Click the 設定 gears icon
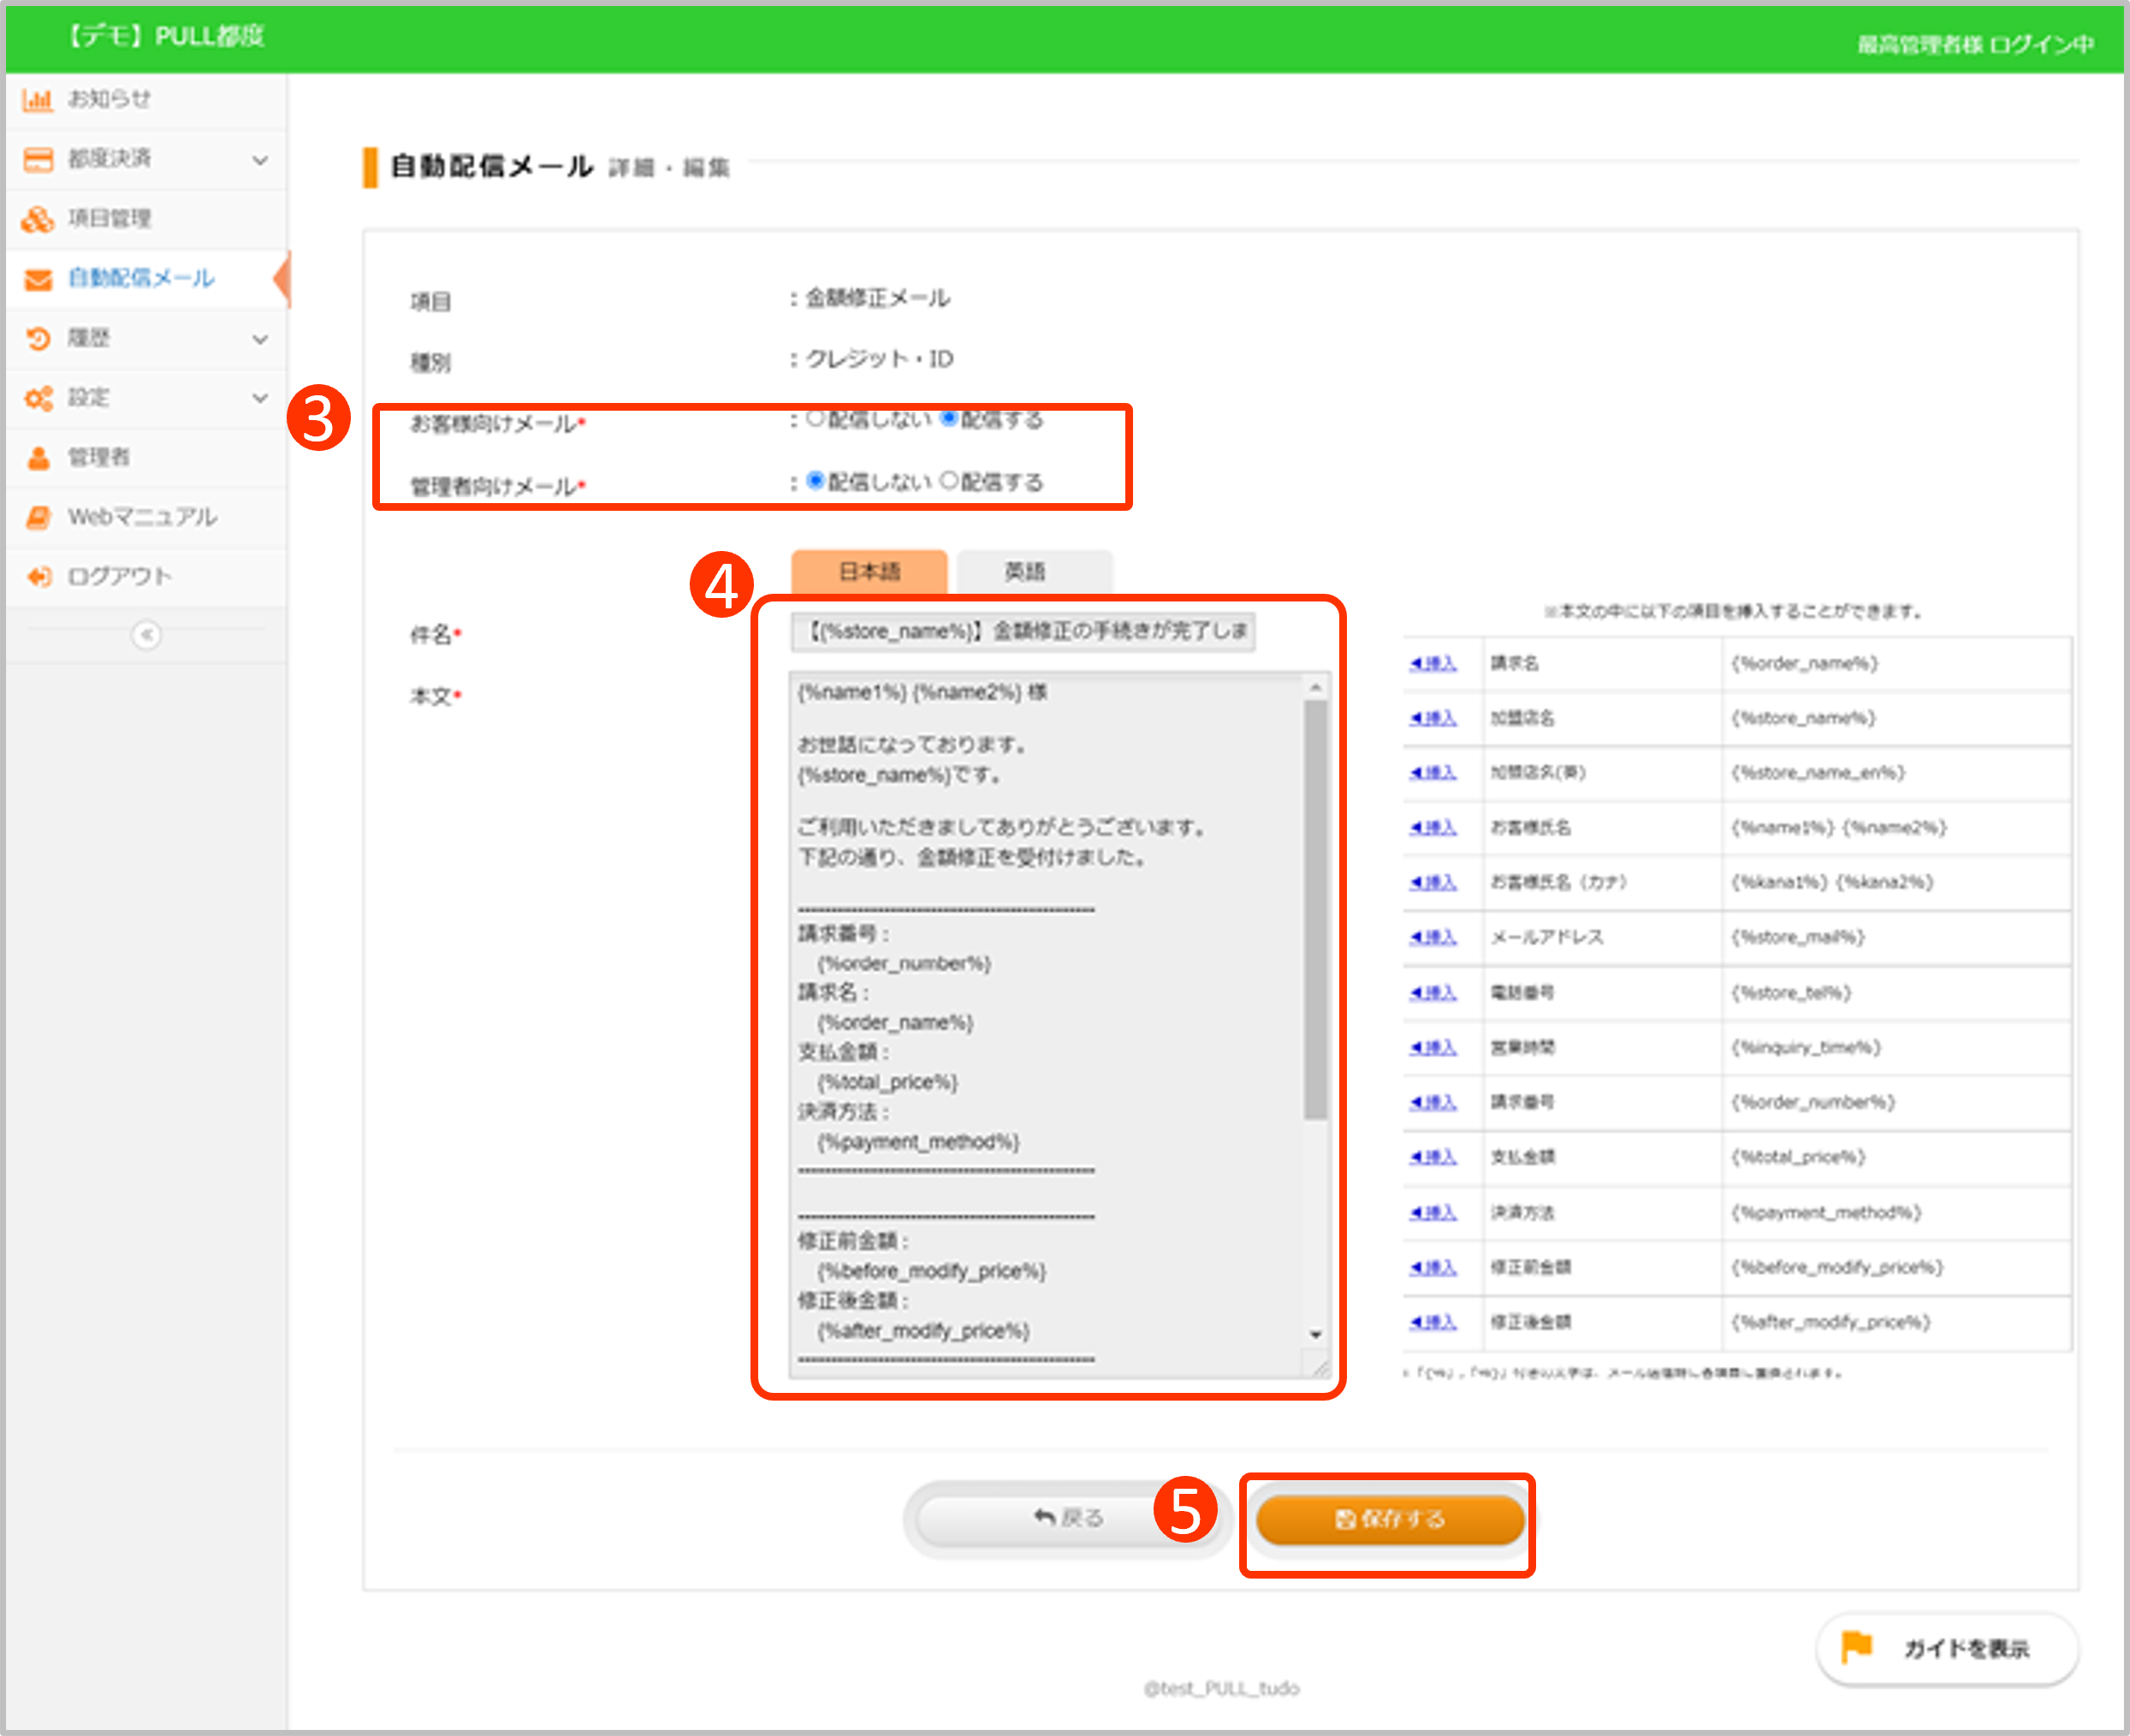The height and width of the screenshot is (1736, 2130). tap(38, 398)
